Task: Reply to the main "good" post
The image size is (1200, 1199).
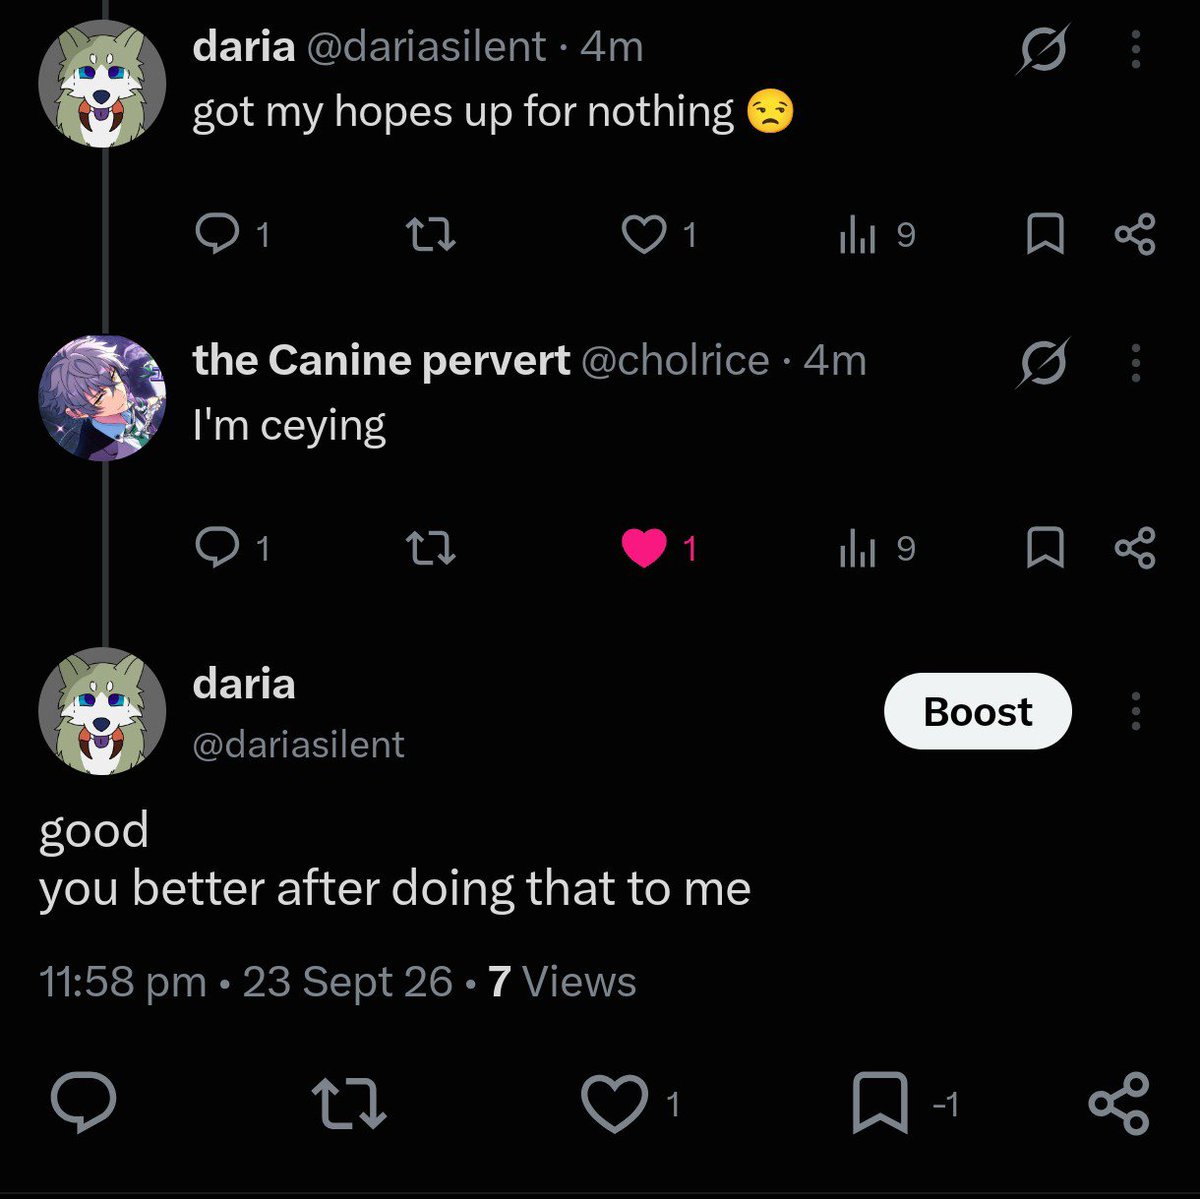Action: point(84,1103)
